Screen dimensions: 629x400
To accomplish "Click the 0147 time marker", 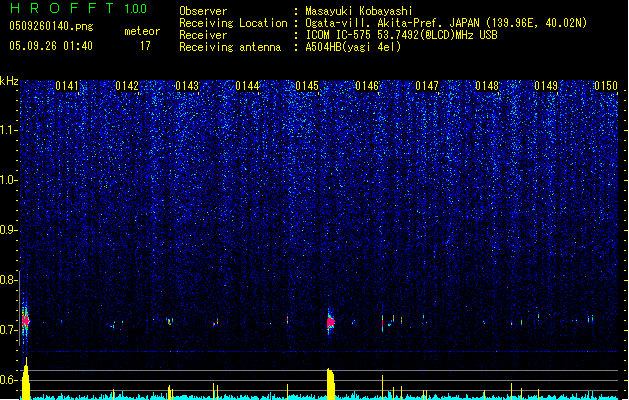I will point(427,86).
